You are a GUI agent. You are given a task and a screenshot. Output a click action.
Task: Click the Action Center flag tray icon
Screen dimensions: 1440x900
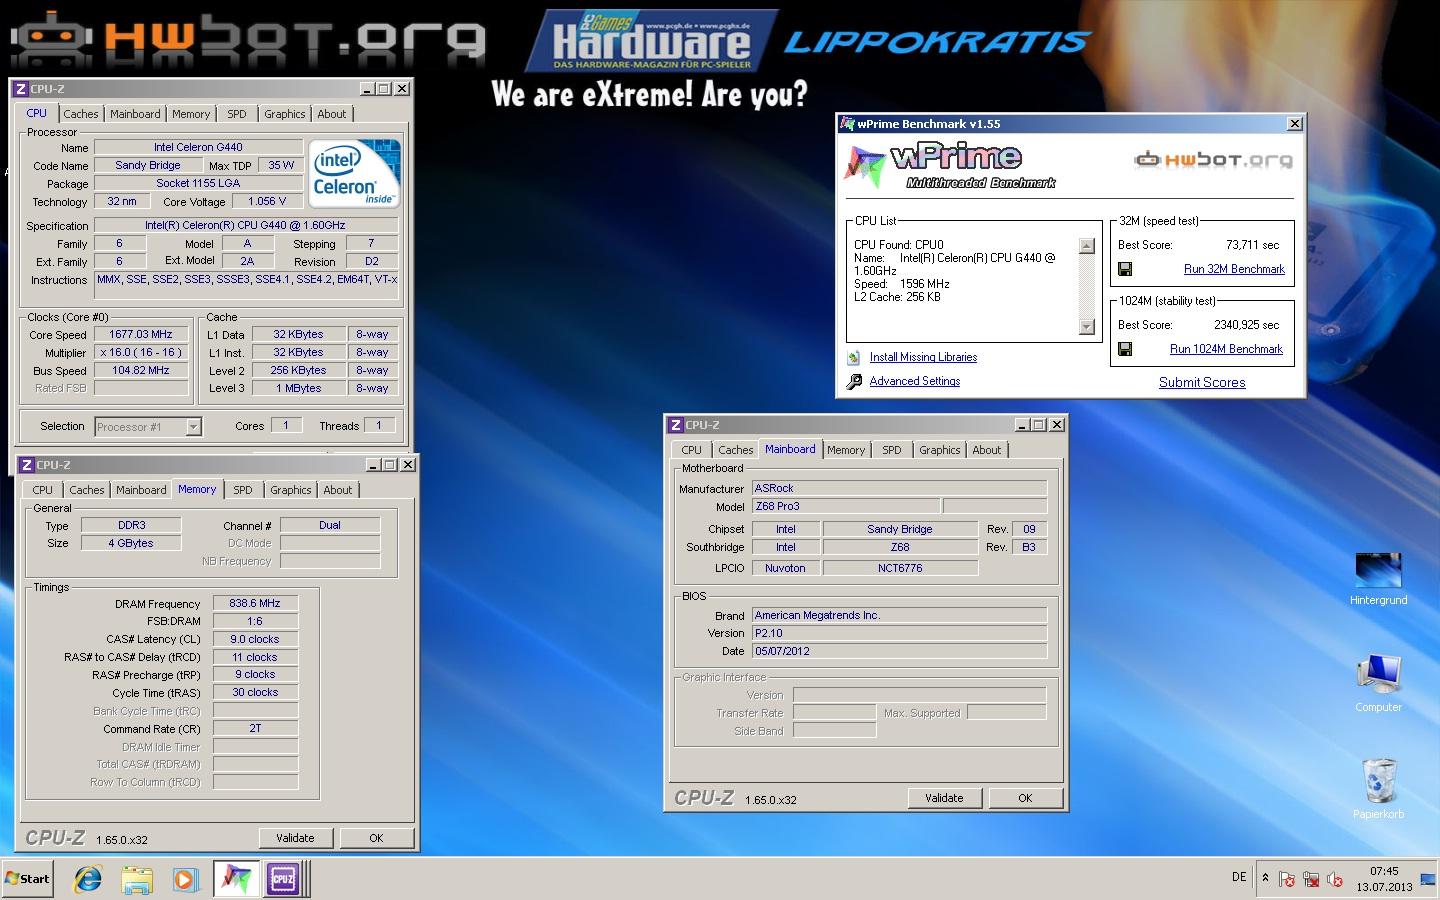pos(1287,879)
